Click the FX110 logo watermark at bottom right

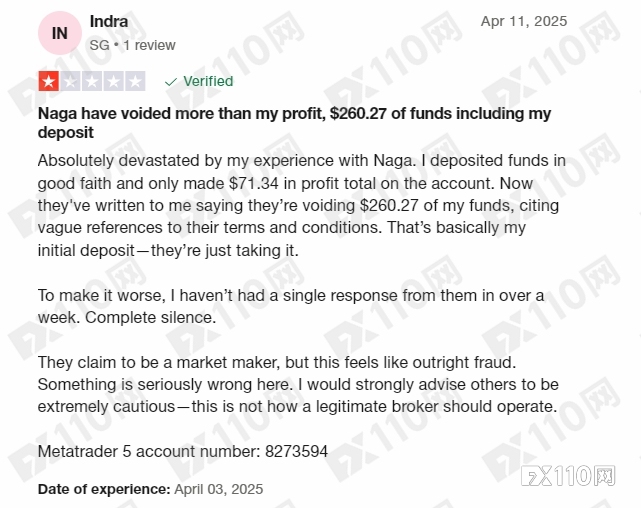coord(568,476)
